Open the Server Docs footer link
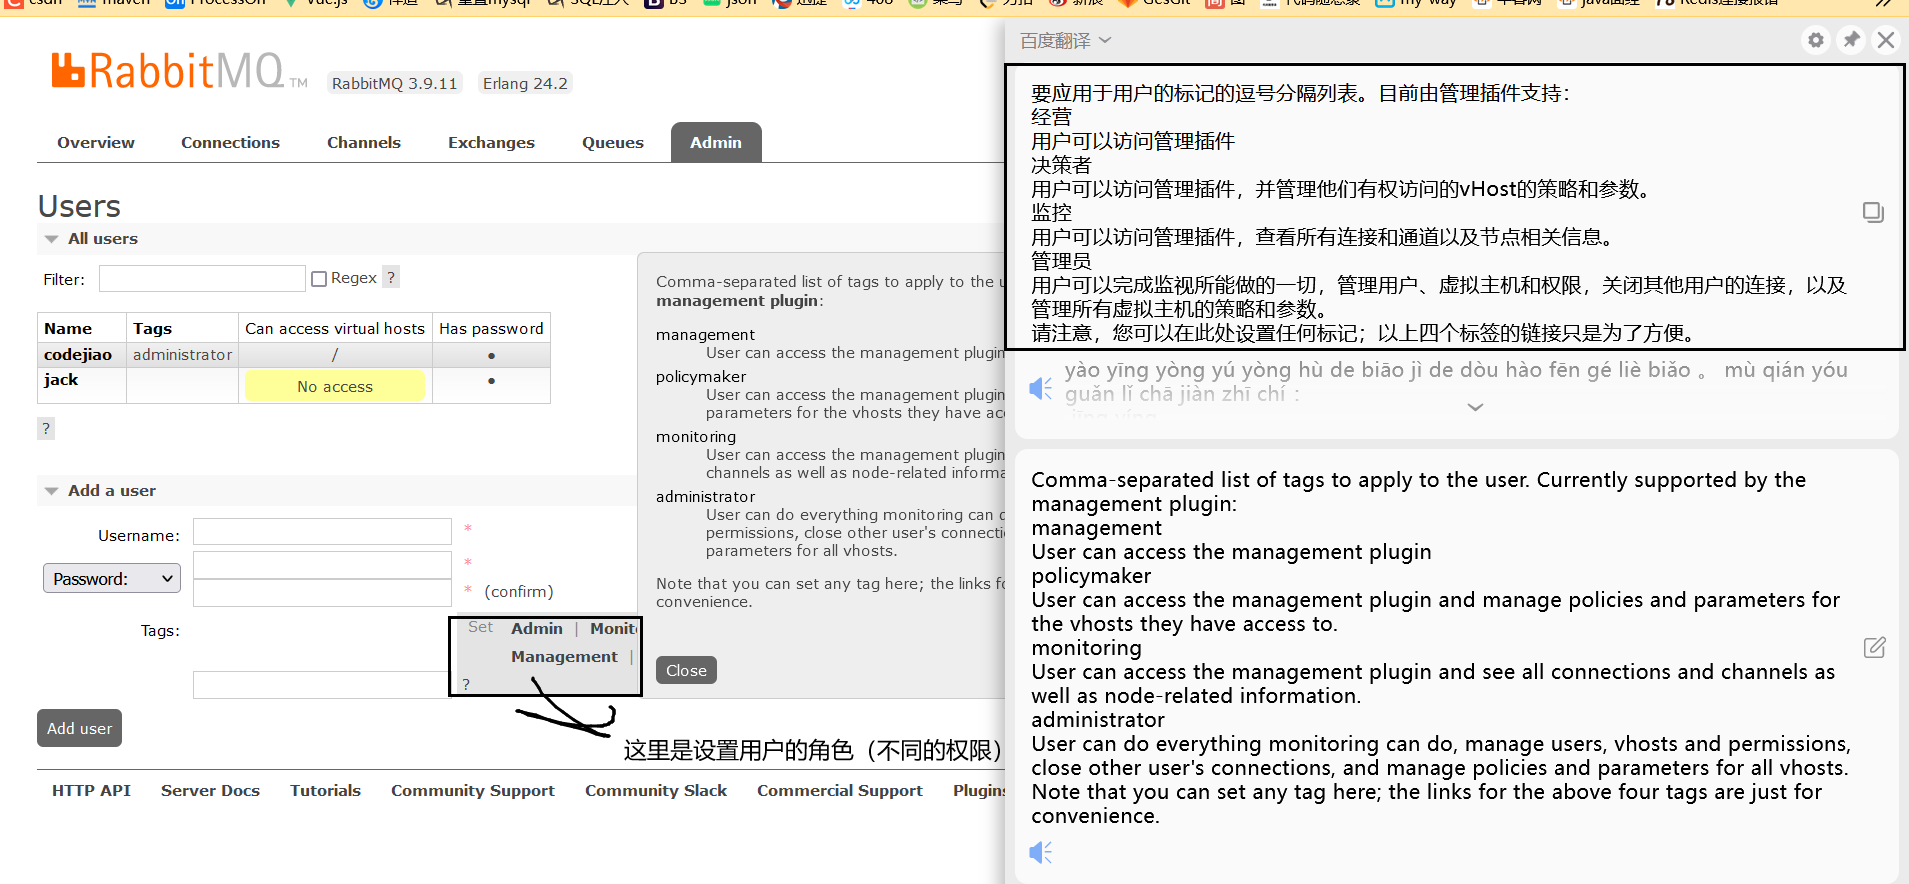This screenshot has height=884, width=1909. (210, 790)
